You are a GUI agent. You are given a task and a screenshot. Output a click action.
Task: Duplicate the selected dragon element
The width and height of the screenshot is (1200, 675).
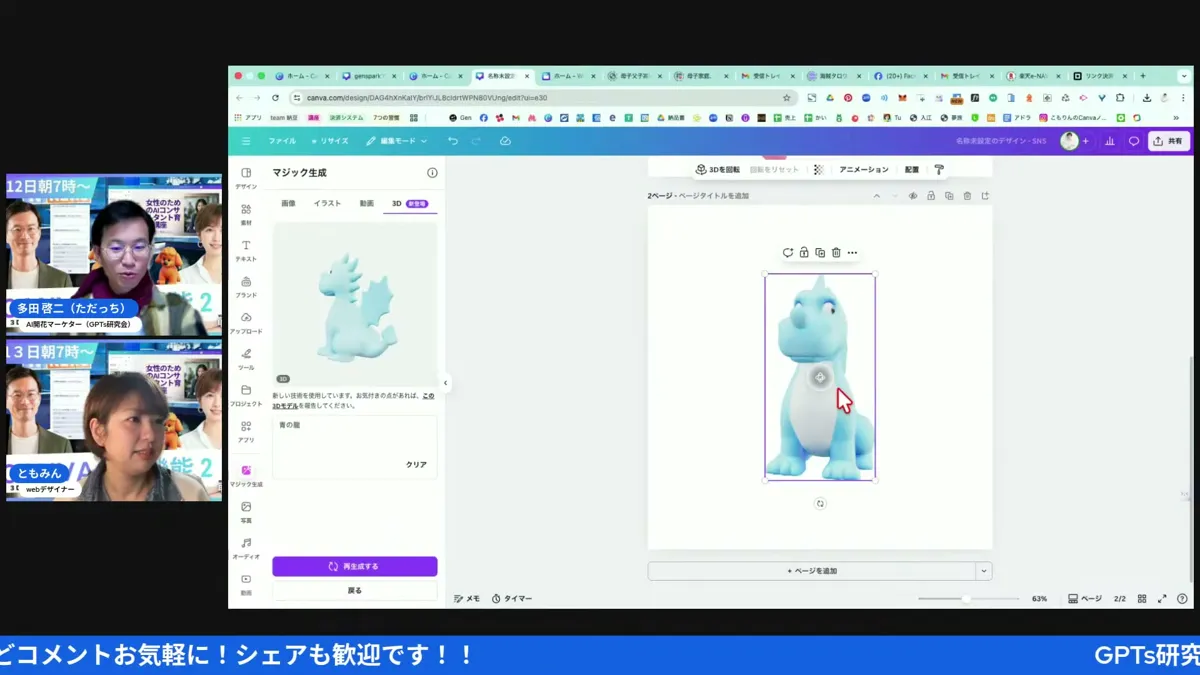click(x=820, y=253)
